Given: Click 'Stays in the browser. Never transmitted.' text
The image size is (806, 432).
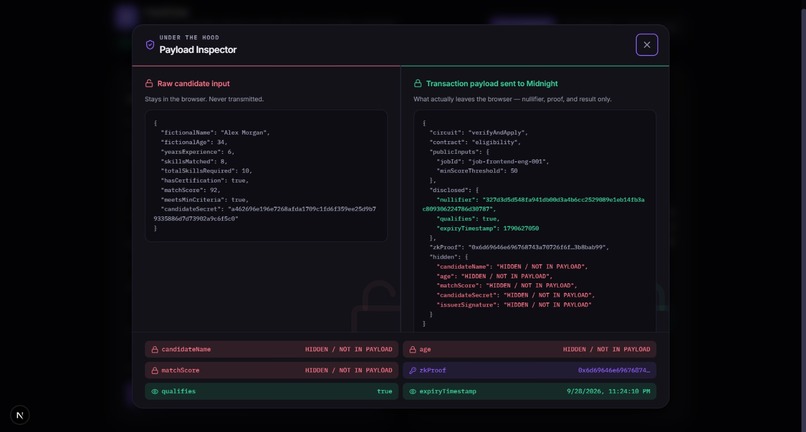Looking at the screenshot, I should tap(204, 99).
